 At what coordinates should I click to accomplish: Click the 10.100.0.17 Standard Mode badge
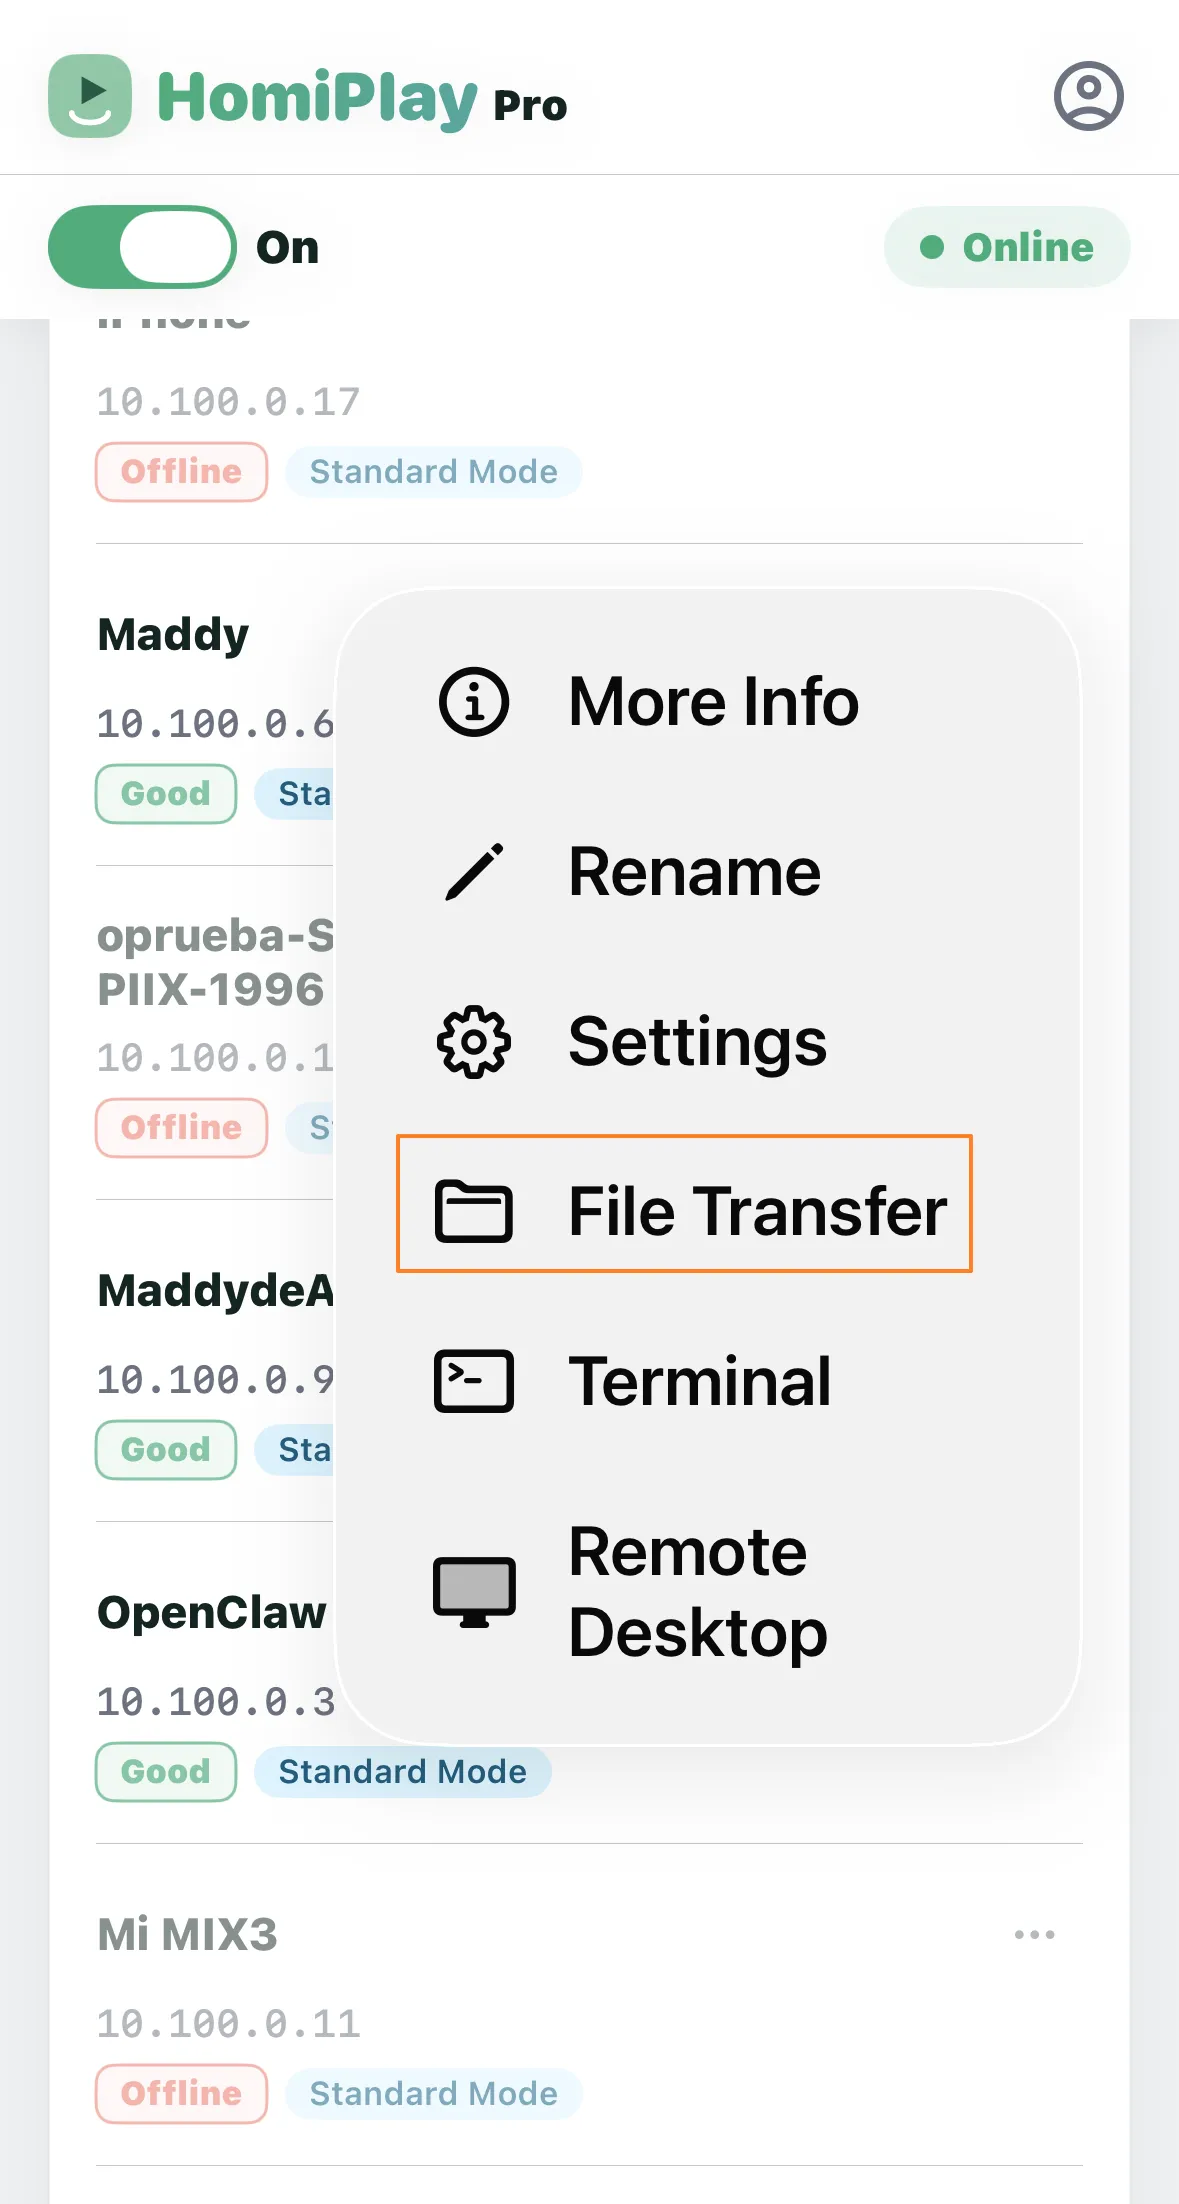(433, 472)
